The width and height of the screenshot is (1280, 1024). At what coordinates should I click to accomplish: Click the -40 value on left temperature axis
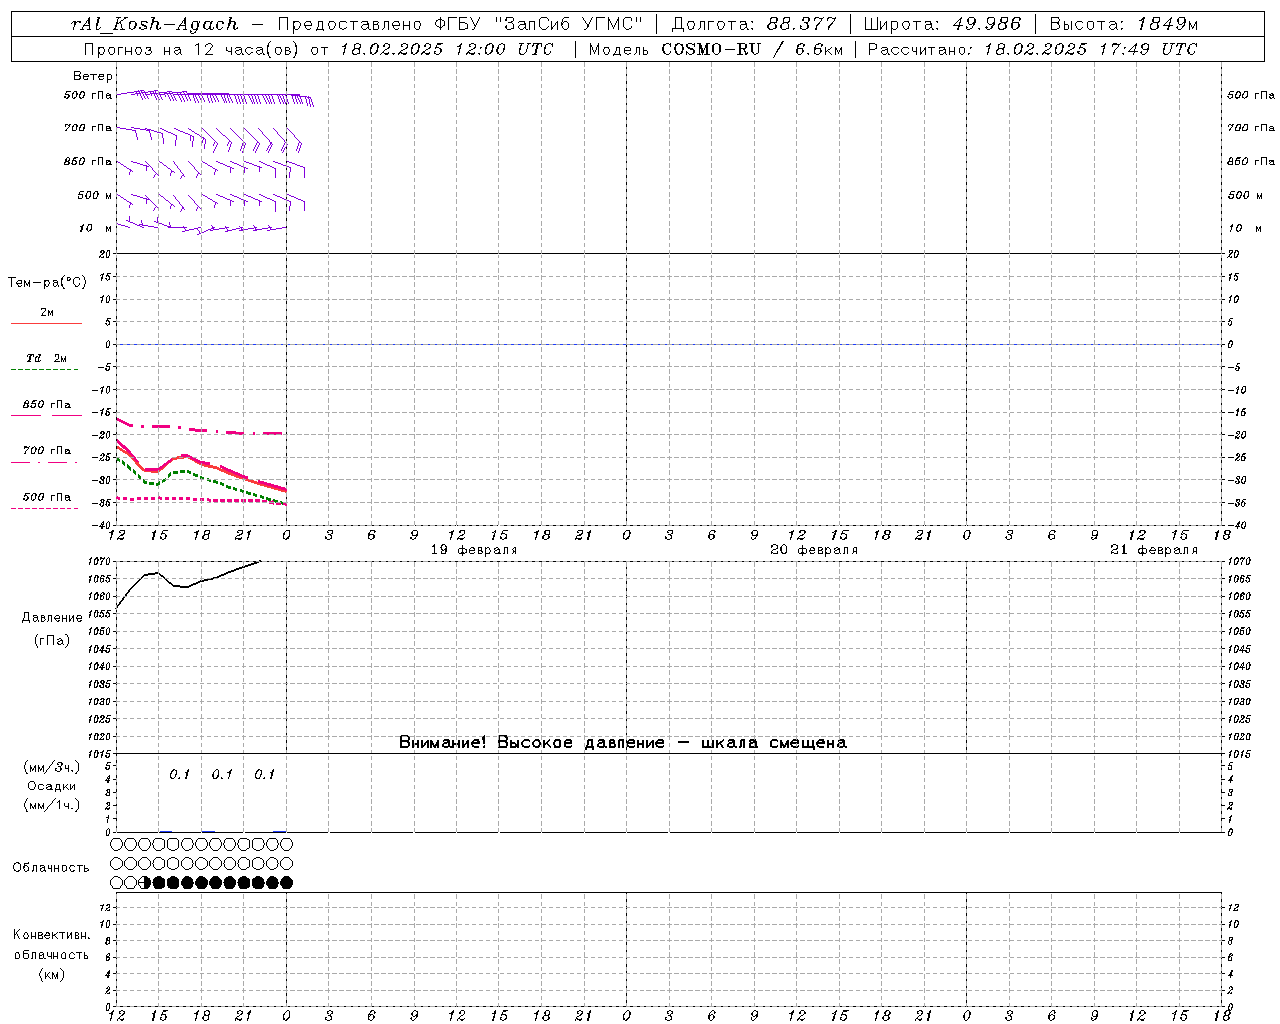pos(102,525)
